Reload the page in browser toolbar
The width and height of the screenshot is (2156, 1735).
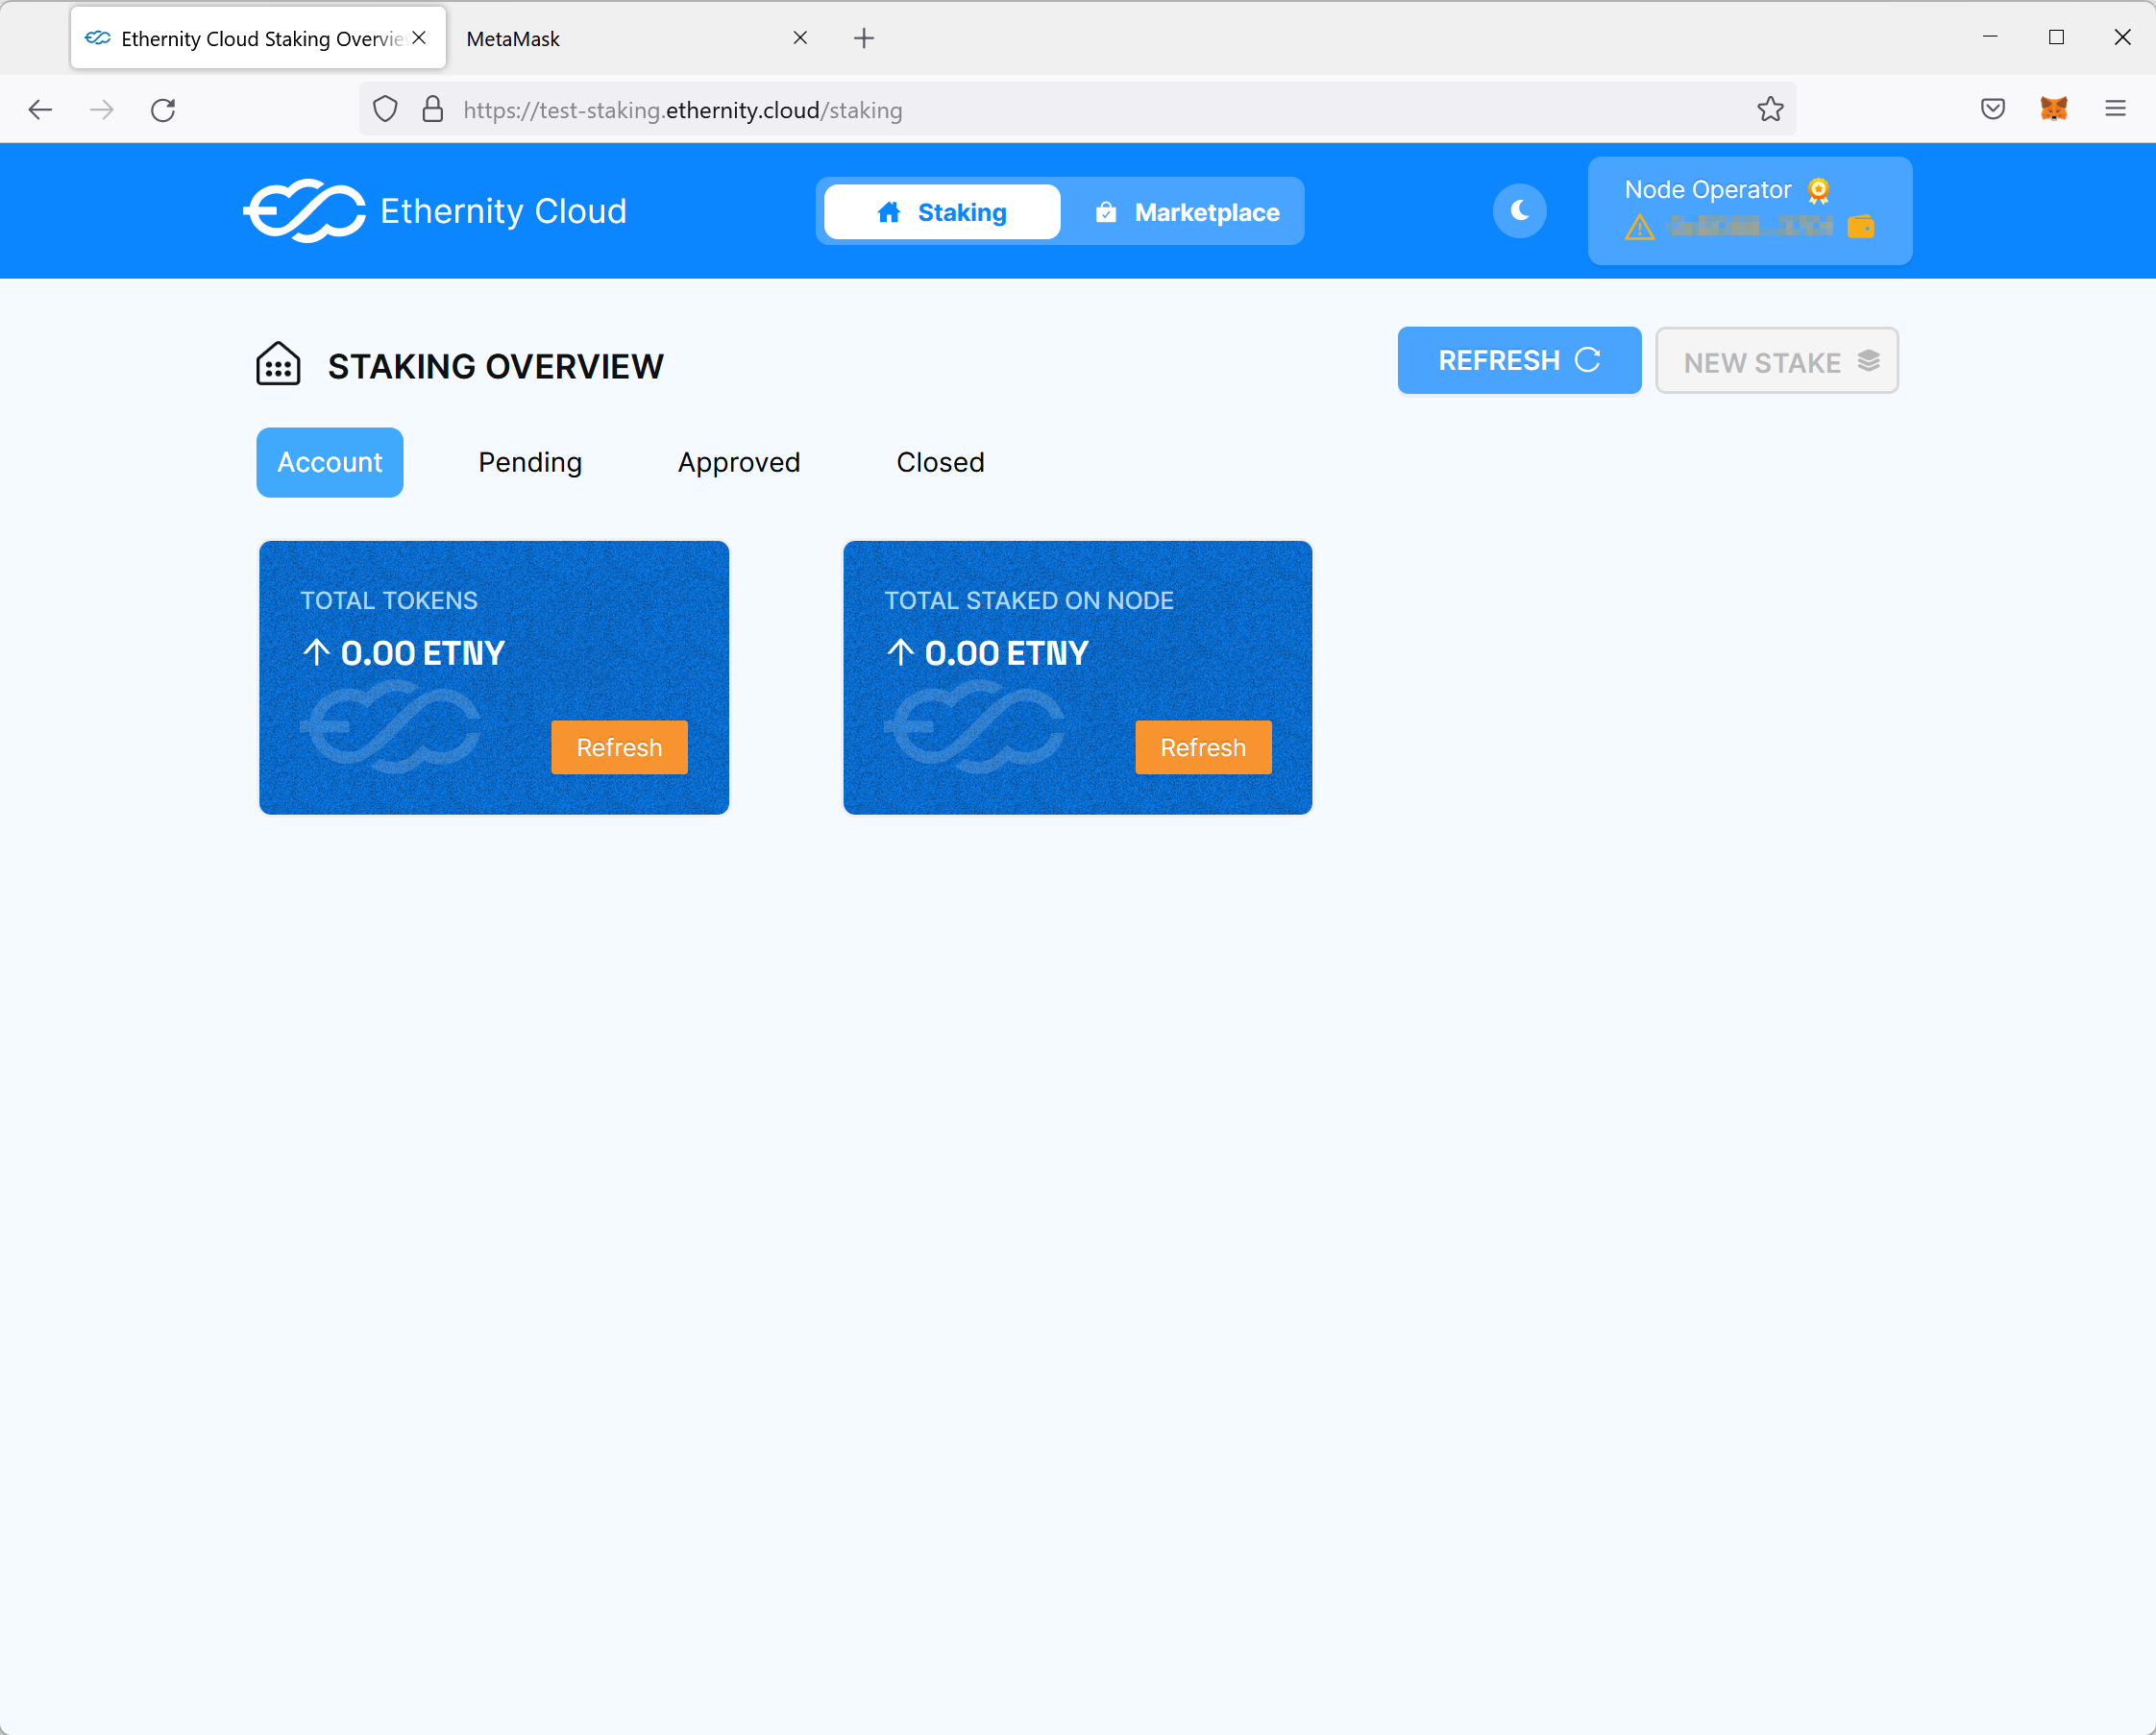[163, 109]
